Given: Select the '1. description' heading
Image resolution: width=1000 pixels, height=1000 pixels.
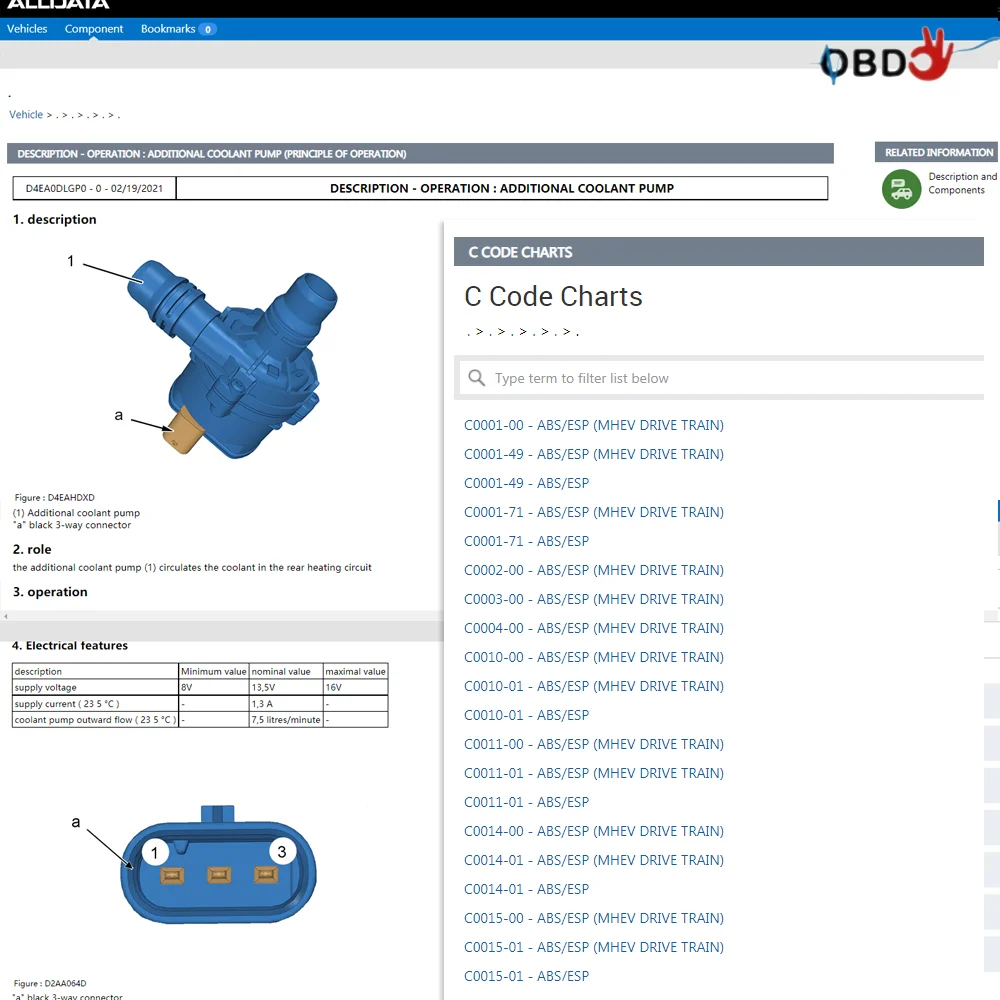Looking at the screenshot, I should 55,219.
